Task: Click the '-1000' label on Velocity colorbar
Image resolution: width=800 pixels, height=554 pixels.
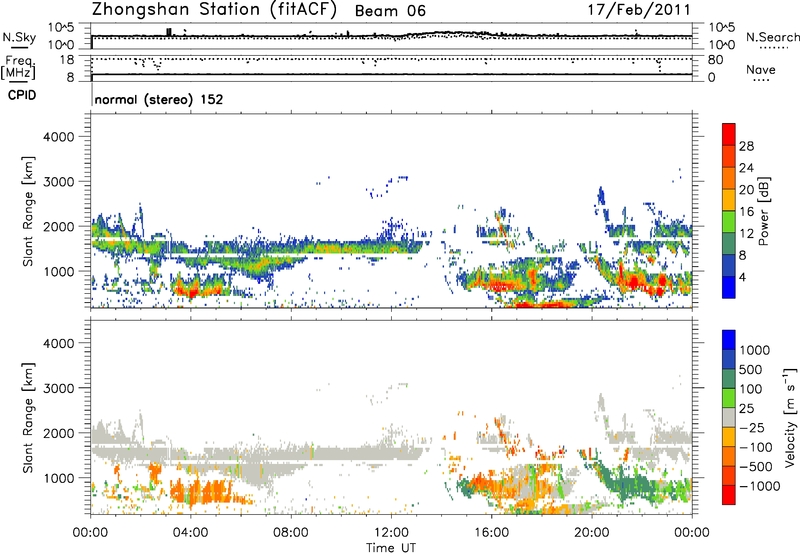Action: 760,486
